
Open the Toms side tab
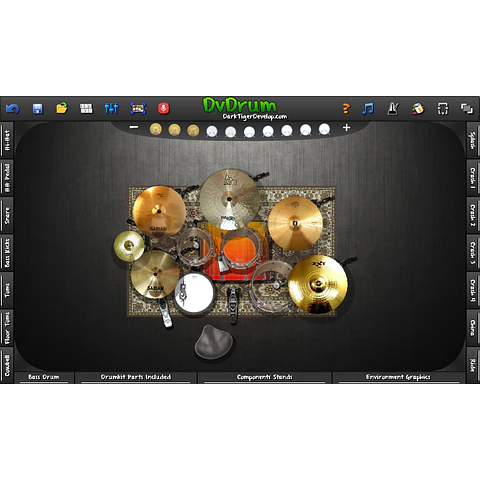pyautogui.click(x=7, y=290)
